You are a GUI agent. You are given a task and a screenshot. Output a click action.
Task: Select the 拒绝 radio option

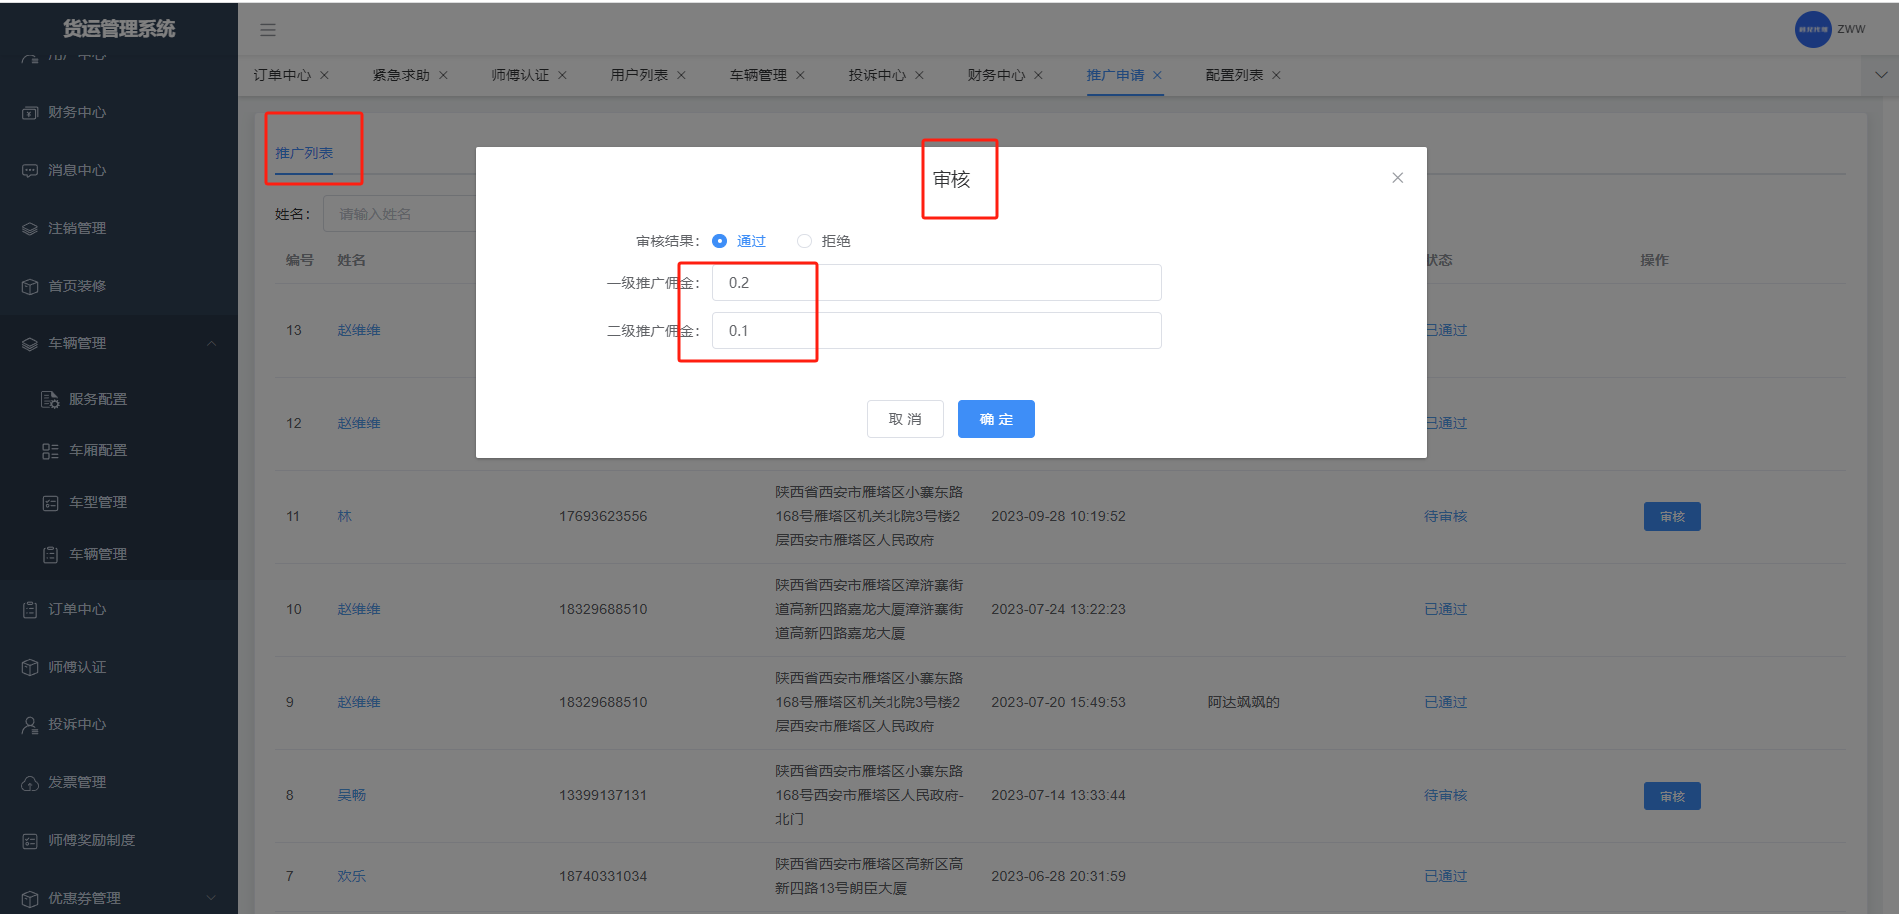pyautogui.click(x=804, y=241)
